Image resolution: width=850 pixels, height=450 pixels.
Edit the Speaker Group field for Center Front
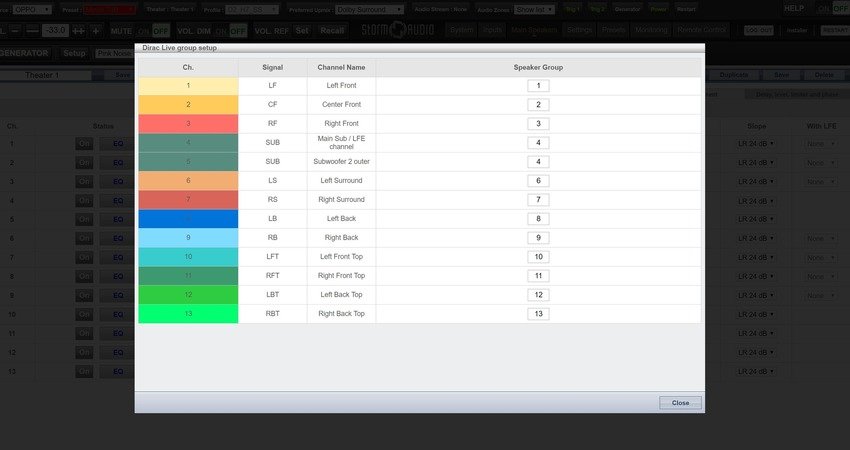pyautogui.click(x=538, y=105)
